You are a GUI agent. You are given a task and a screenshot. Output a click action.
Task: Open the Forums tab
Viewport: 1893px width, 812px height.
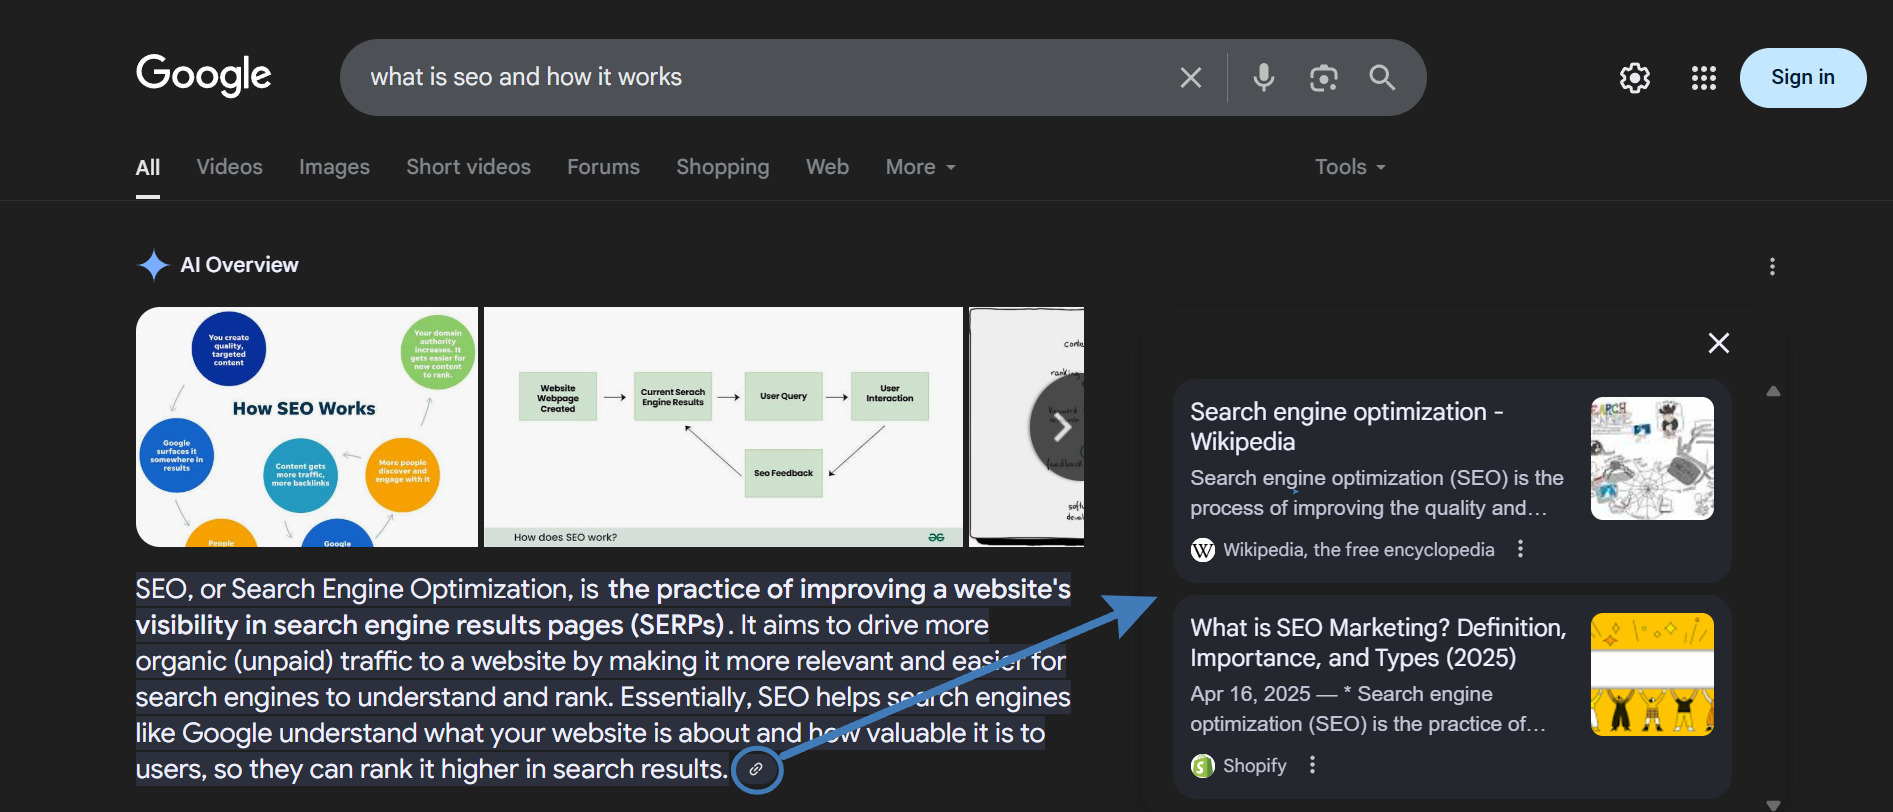coord(603,167)
